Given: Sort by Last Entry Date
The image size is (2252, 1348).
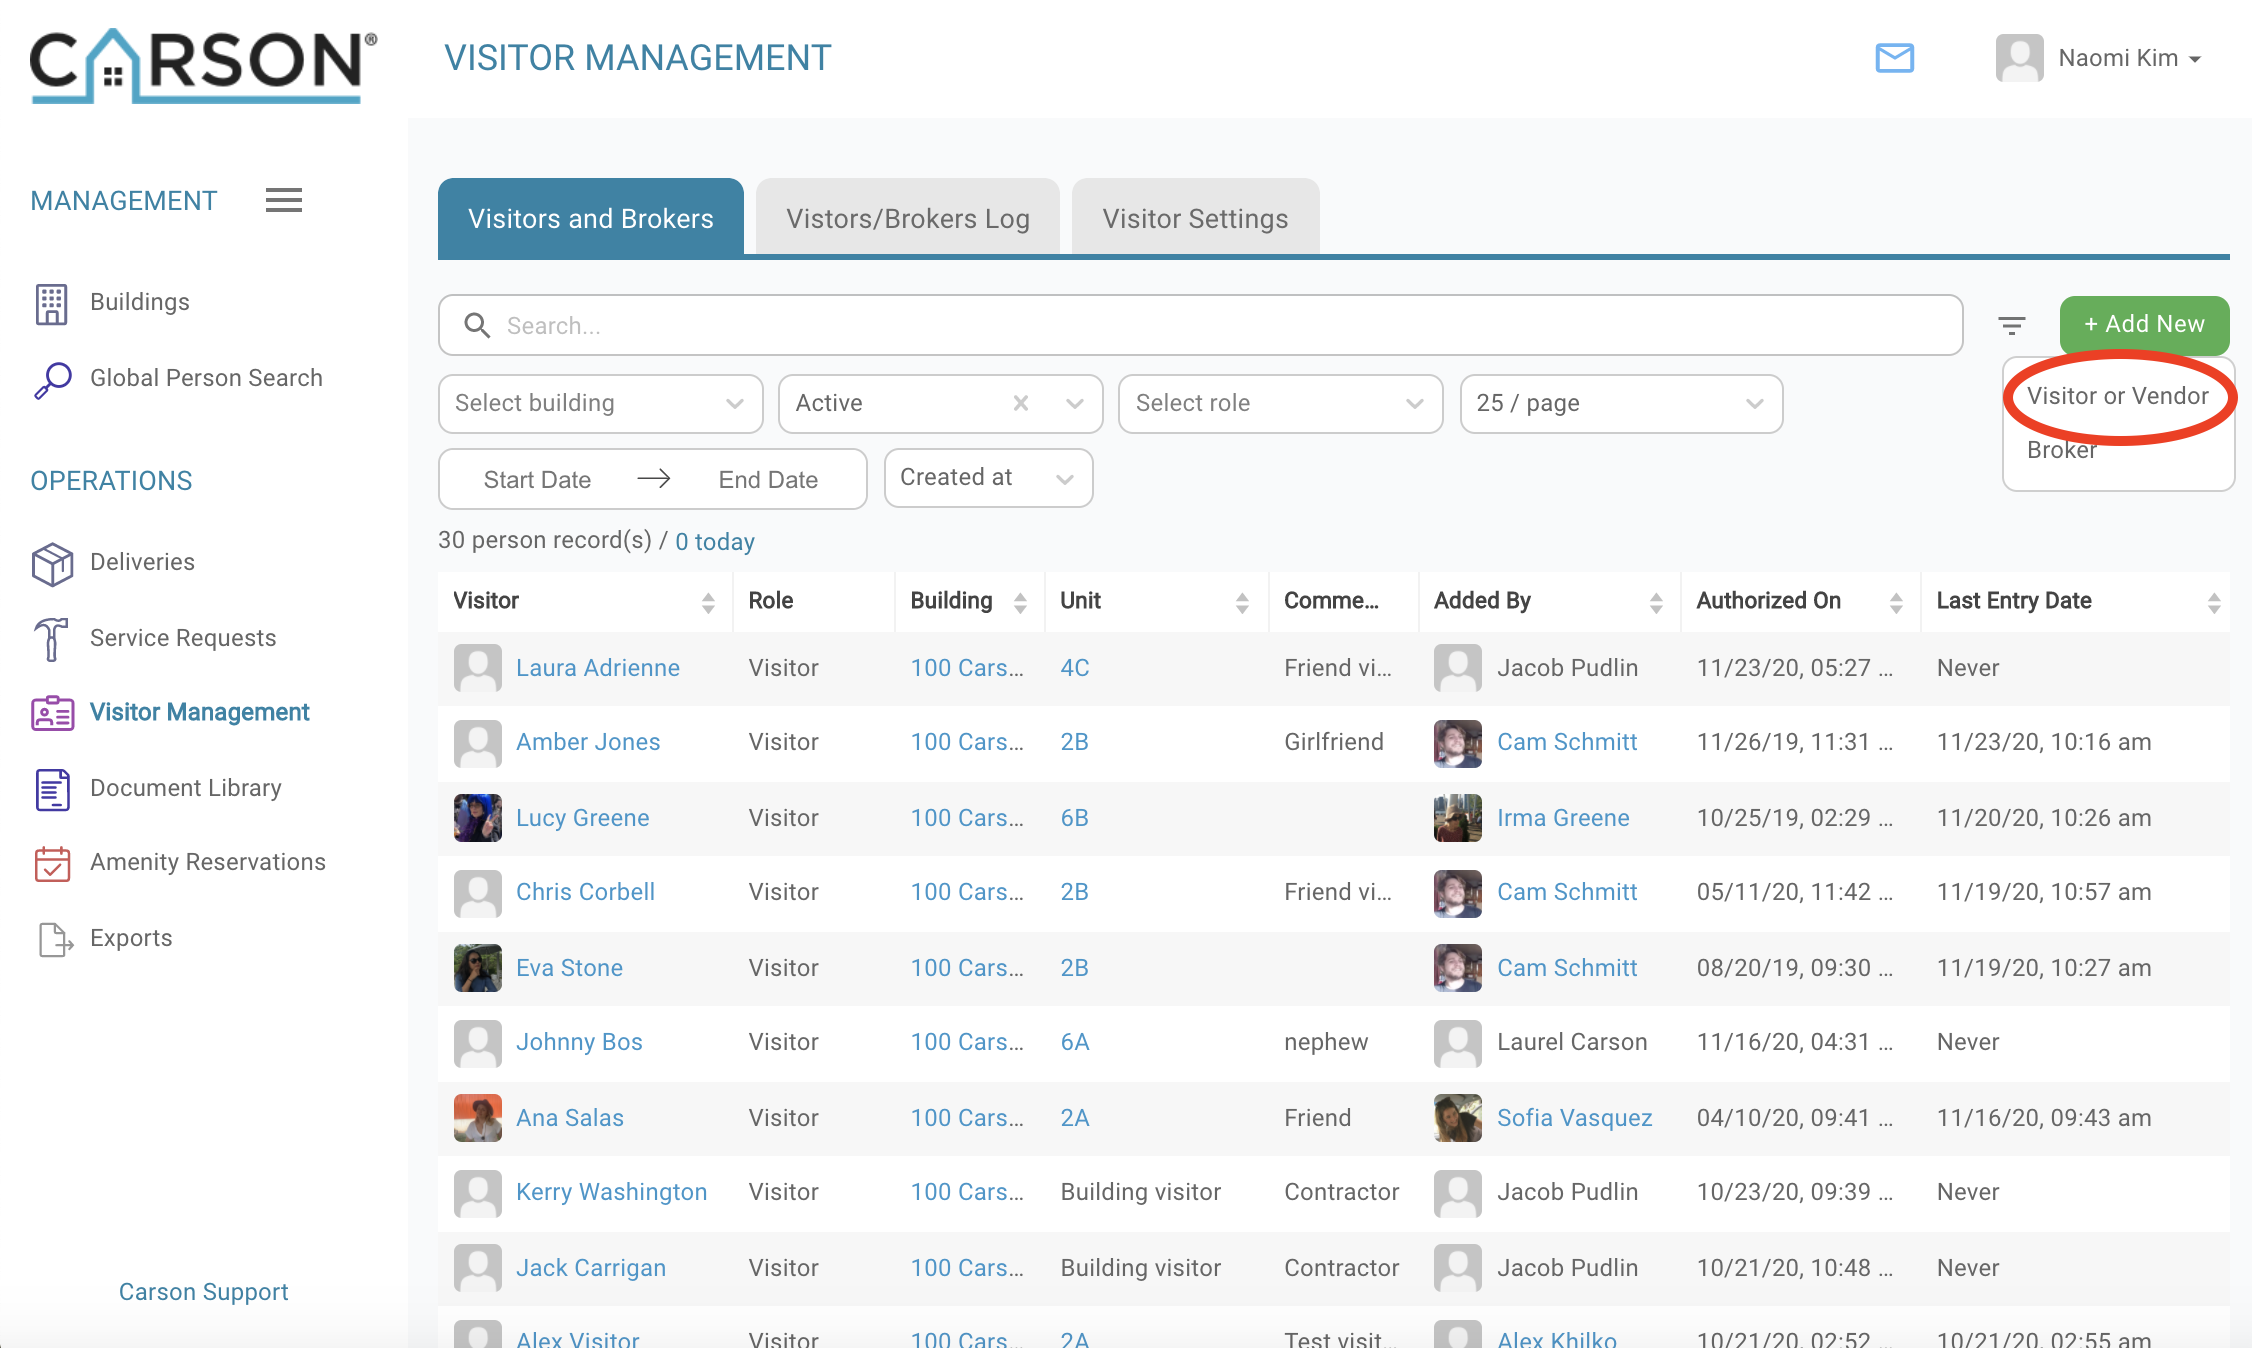Looking at the screenshot, I should pos(2213,602).
